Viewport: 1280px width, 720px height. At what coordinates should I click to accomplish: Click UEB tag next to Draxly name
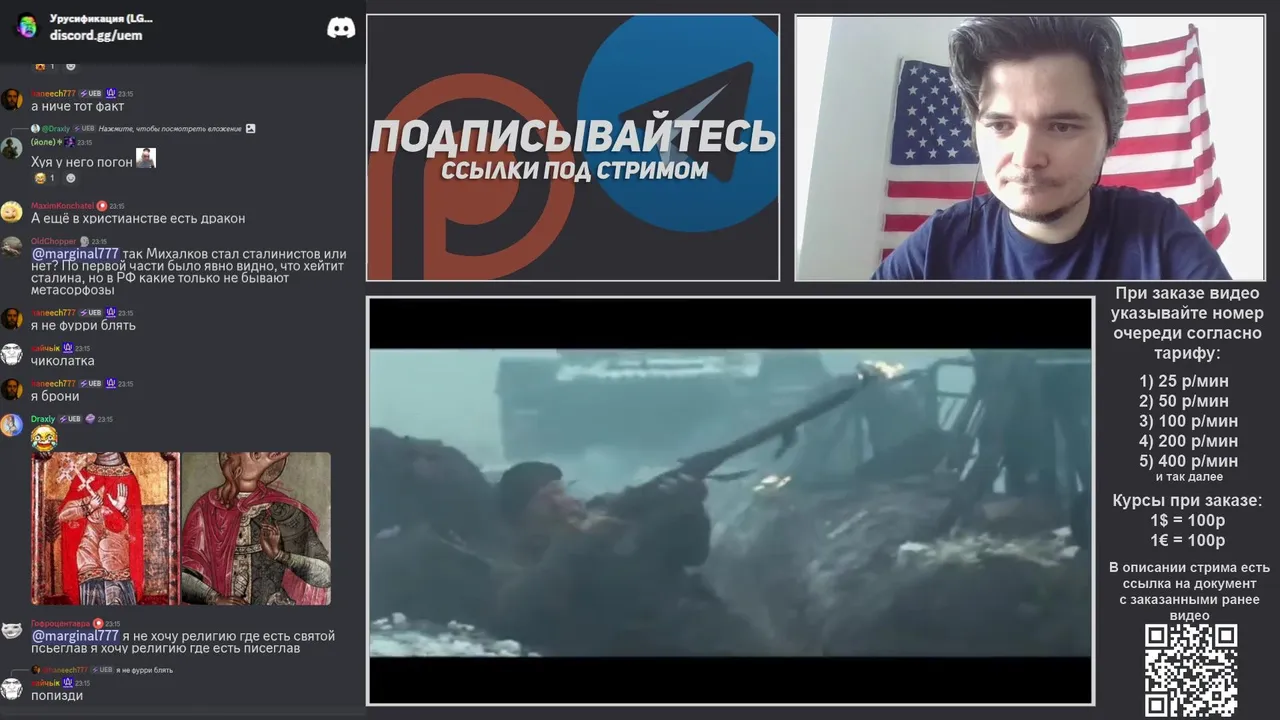(x=70, y=419)
